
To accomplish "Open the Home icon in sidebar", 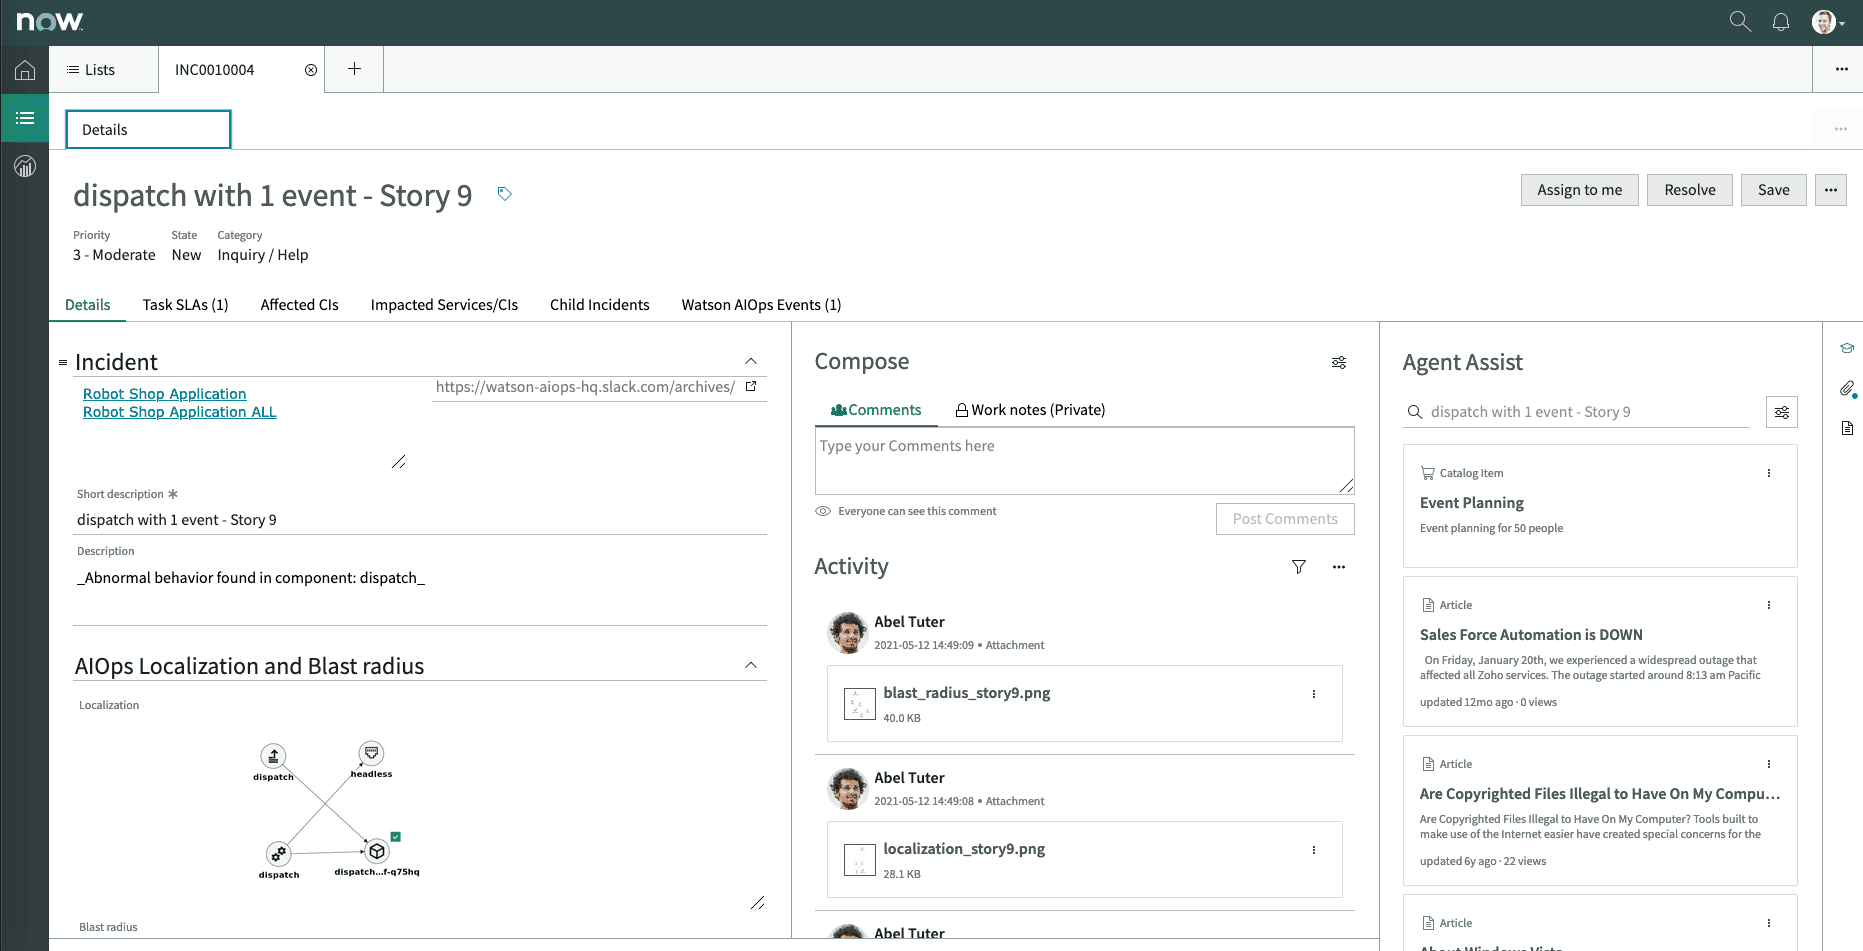I will pos(25,70).
